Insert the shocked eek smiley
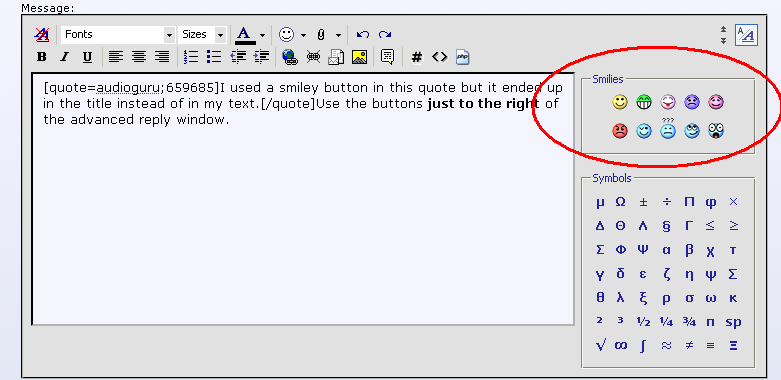The image size is (781, 380). point(716,131)
